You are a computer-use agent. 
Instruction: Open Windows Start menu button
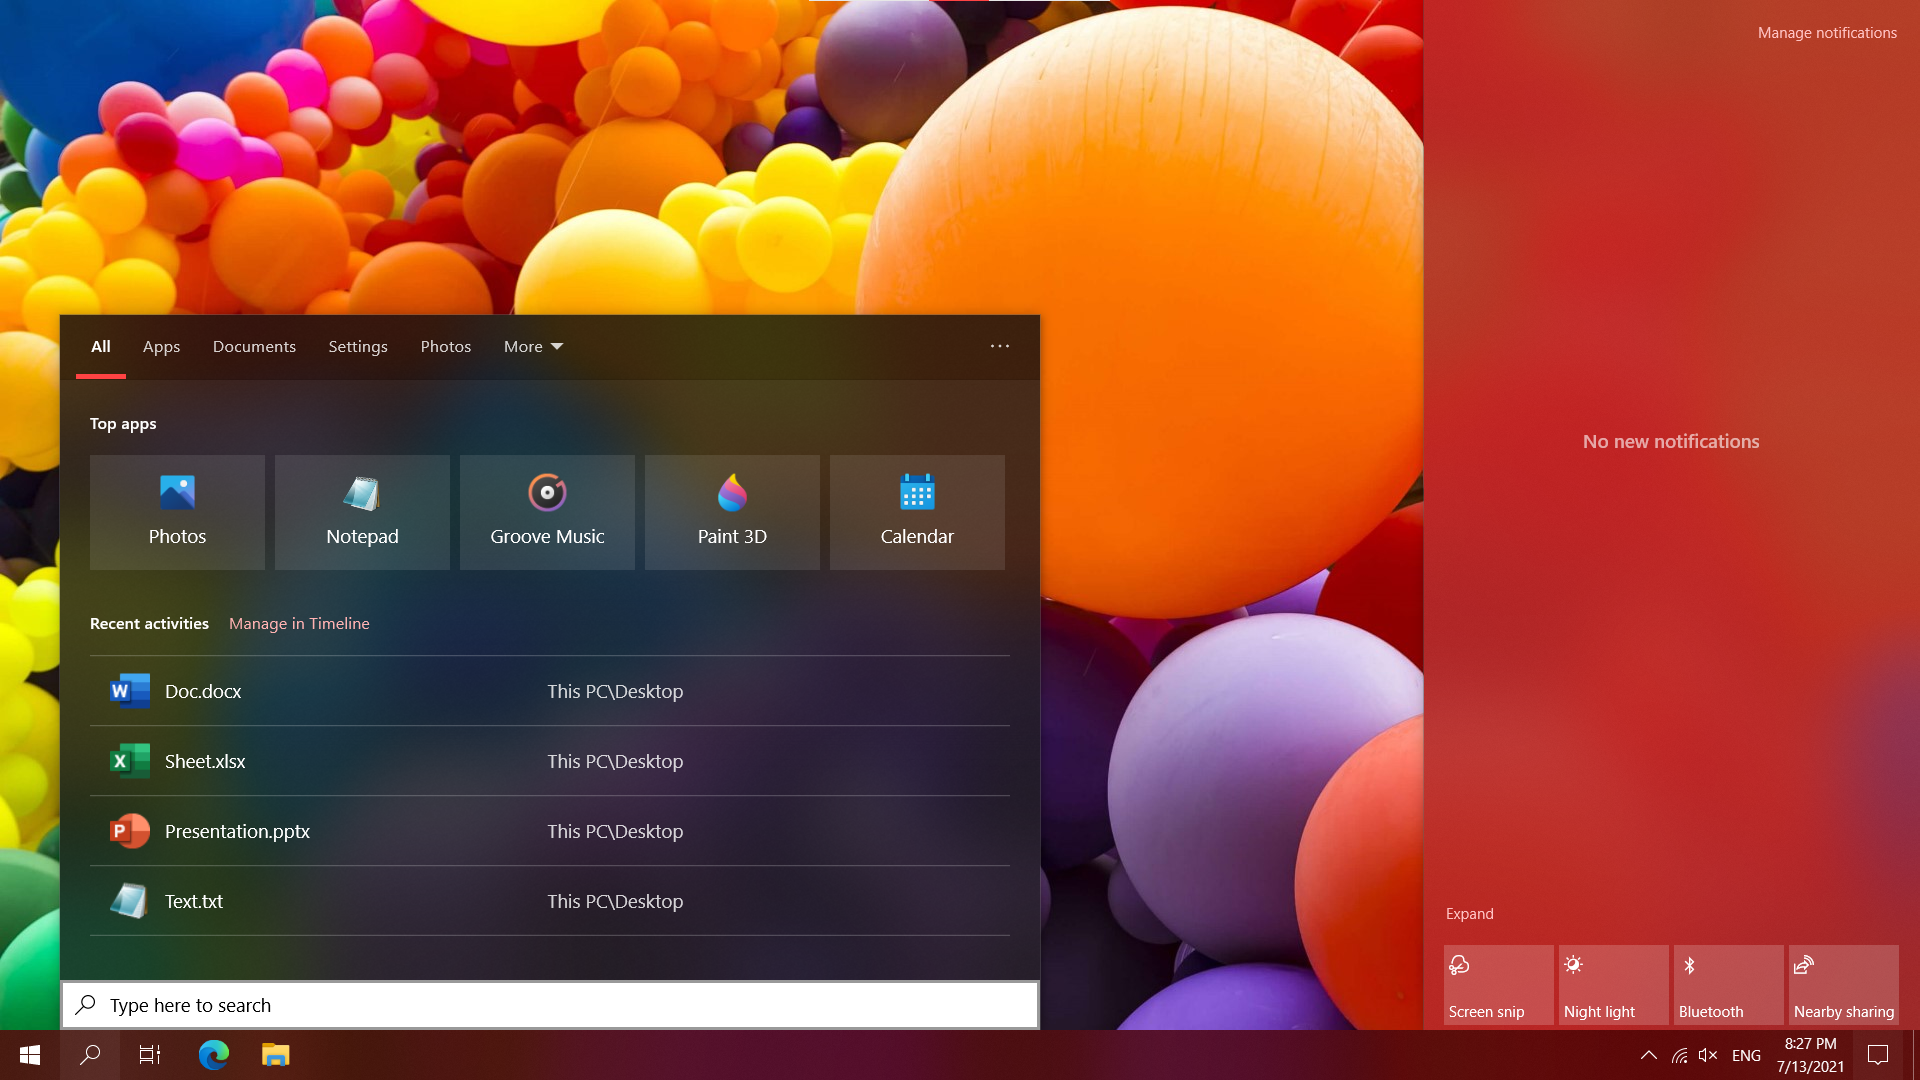(29, 1054)
